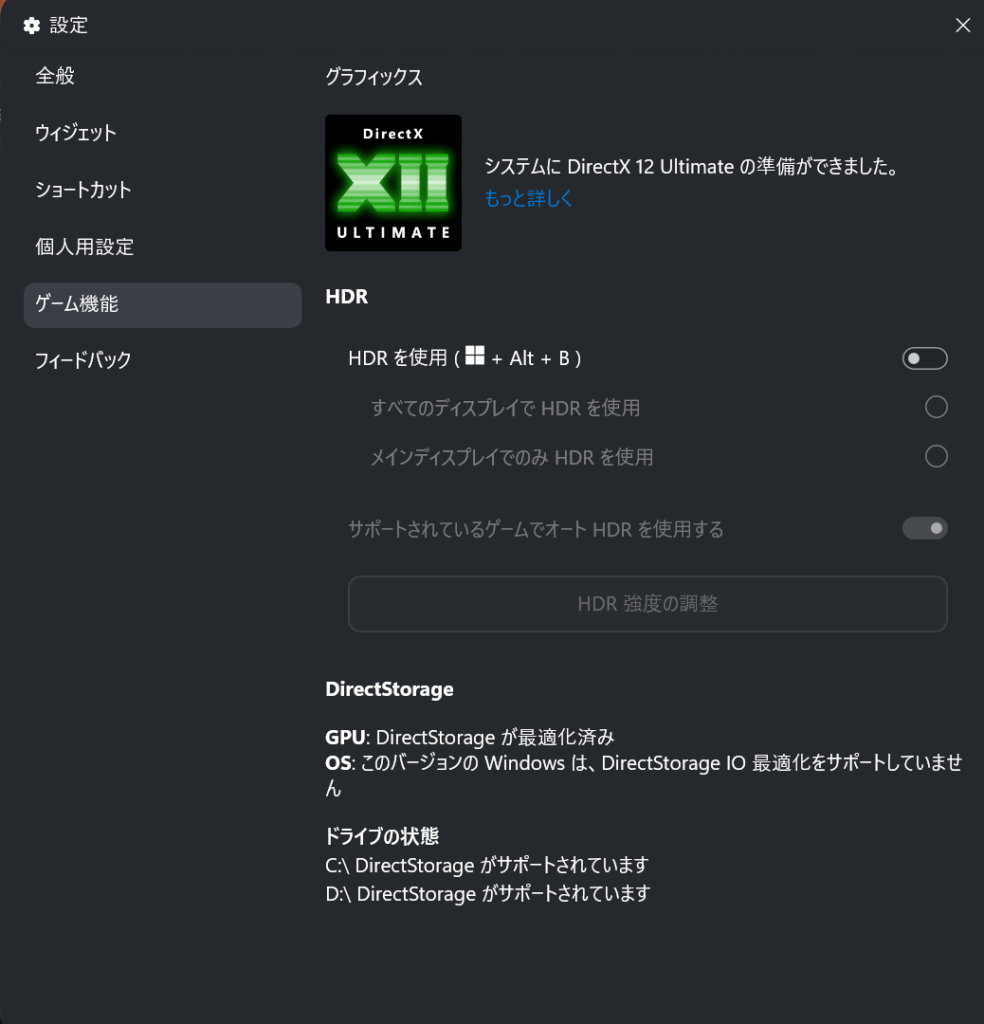Click the HDR 強度の調整 button

coord(648,603)
